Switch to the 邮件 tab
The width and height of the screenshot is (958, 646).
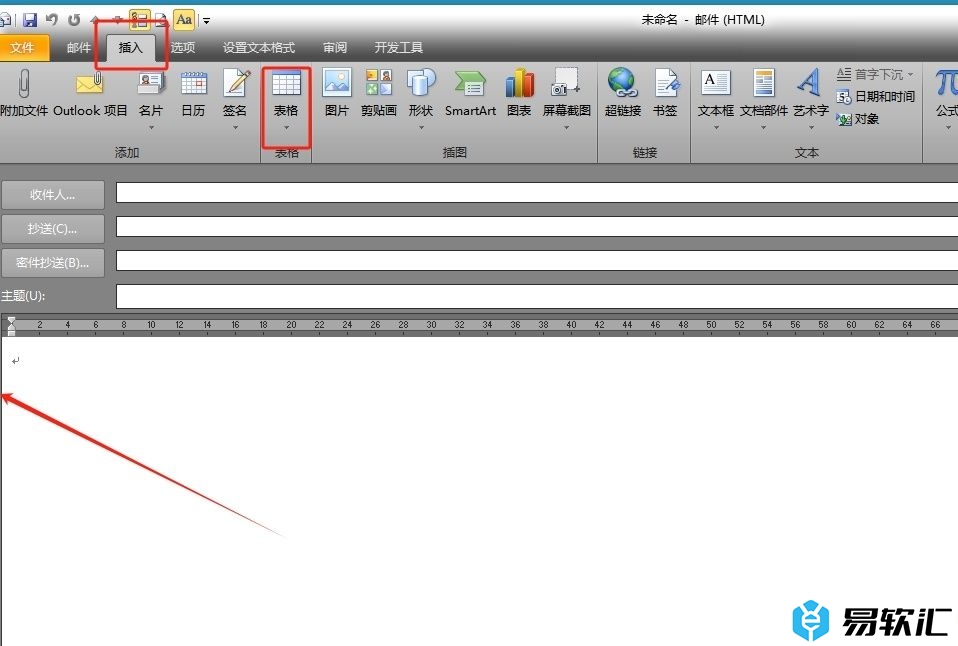[79, 48]
